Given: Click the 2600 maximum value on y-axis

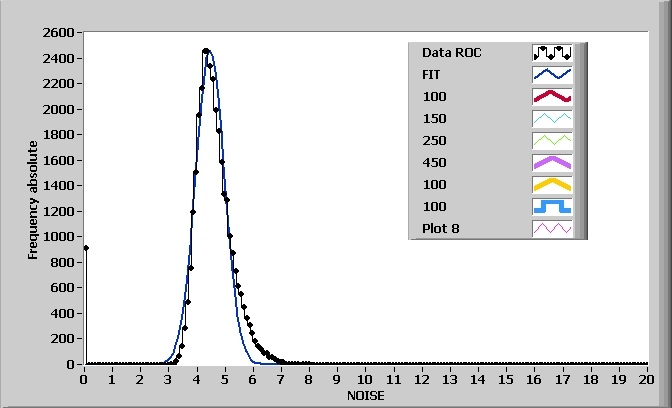Looking at the screenshot, I should pyautogui.click(x=55, y=33).
